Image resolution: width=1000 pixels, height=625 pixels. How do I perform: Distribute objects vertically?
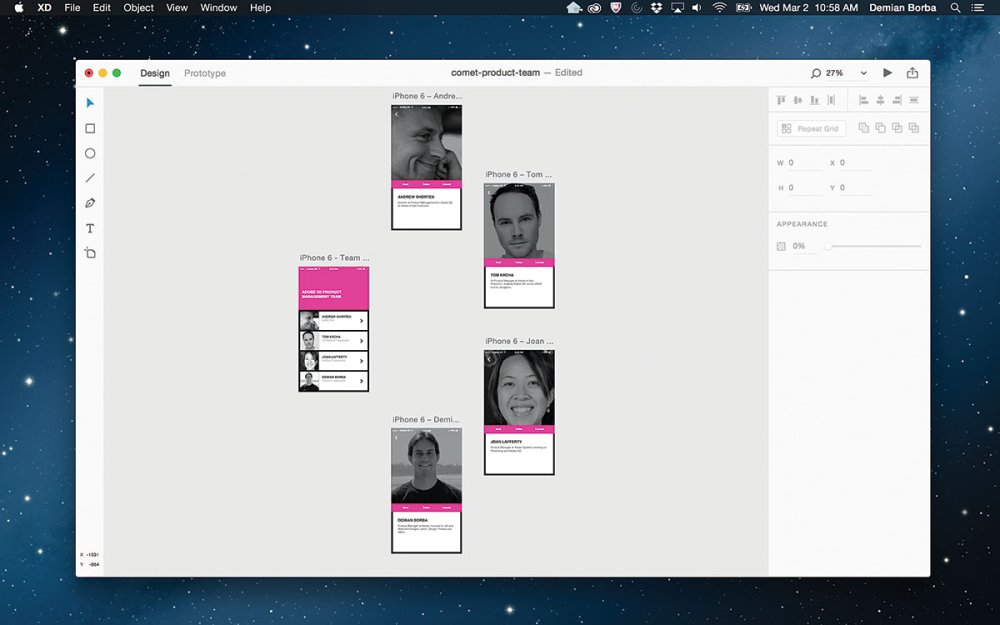click(x=913, y=100)
